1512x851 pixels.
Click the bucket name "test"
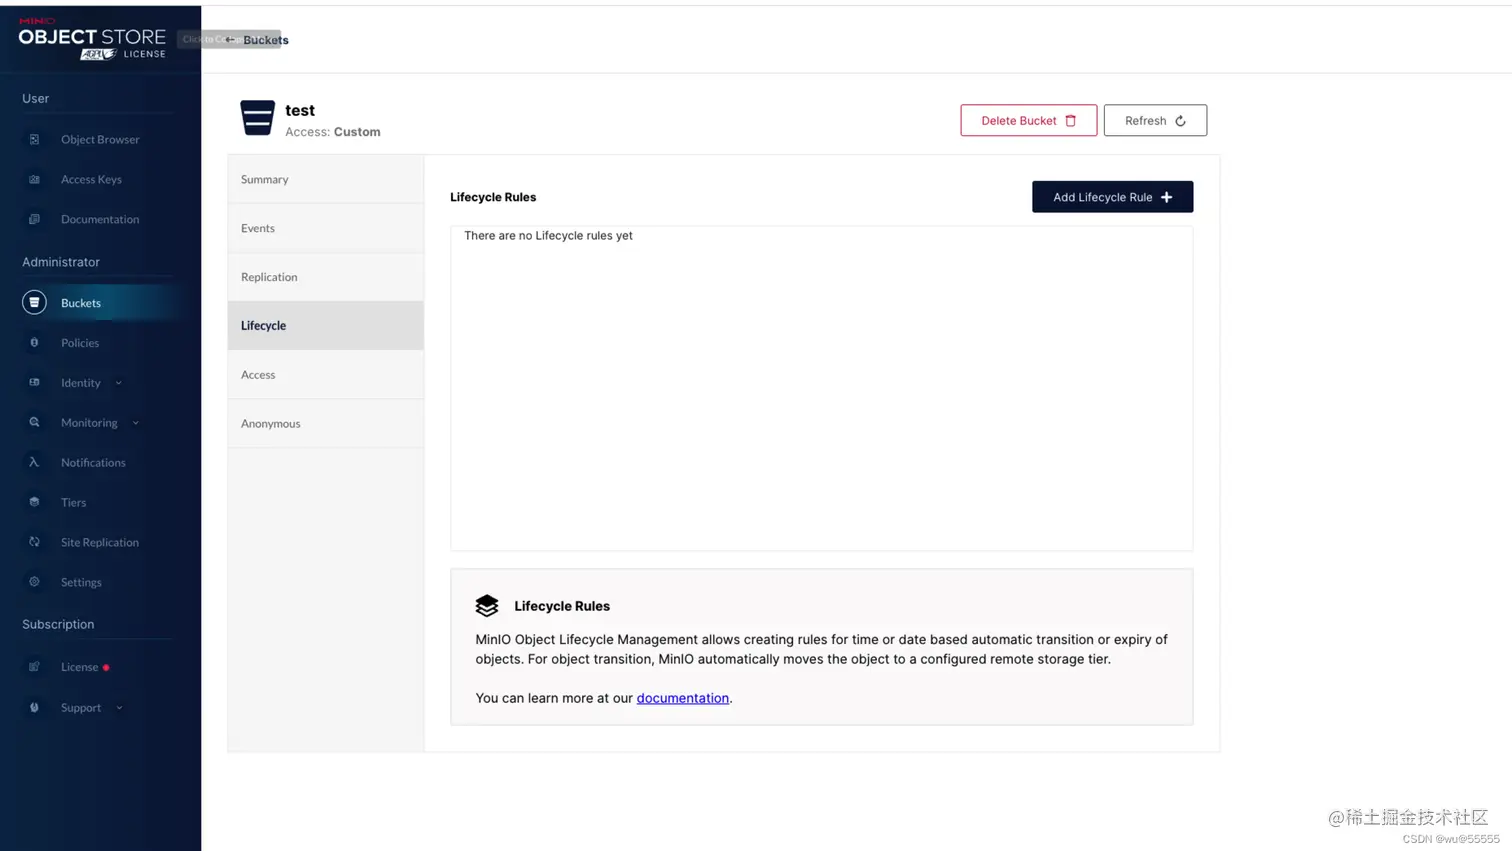300,110
